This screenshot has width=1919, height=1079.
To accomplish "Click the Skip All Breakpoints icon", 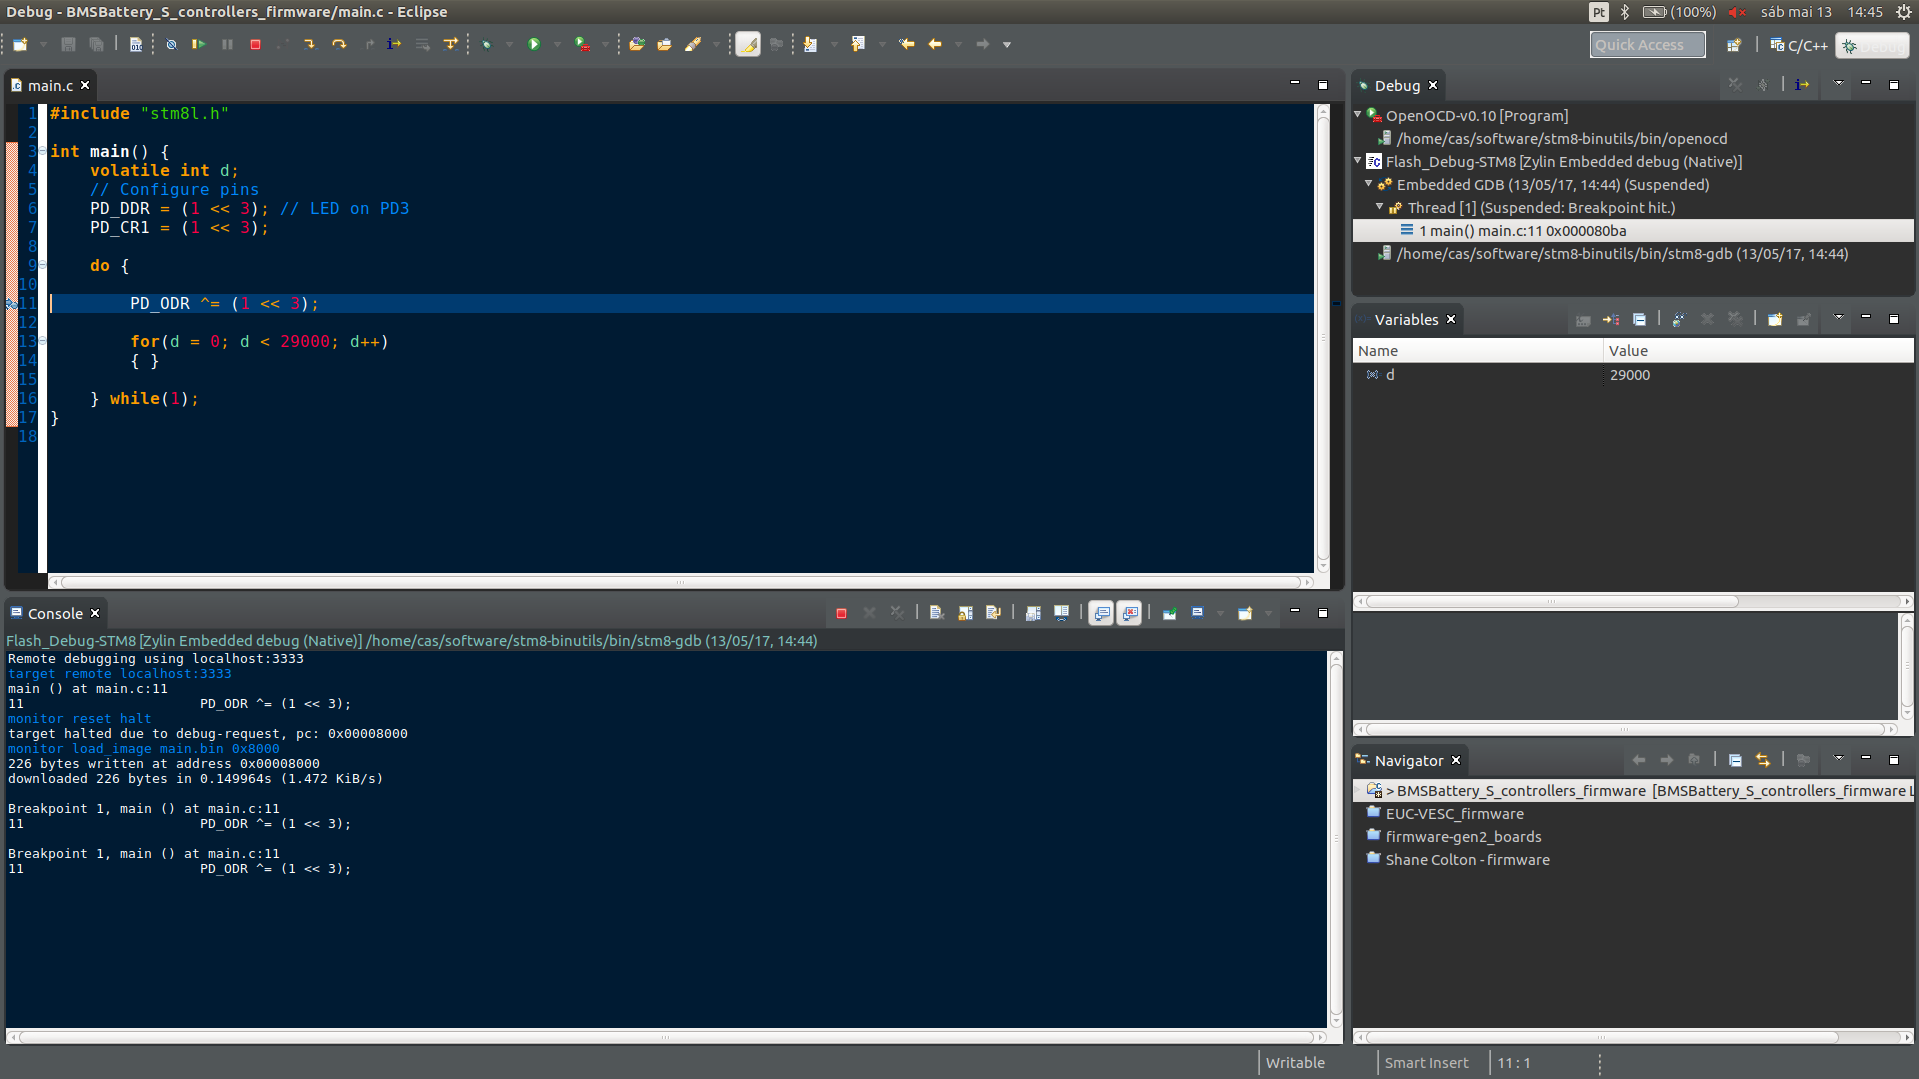I will [171, 44].
